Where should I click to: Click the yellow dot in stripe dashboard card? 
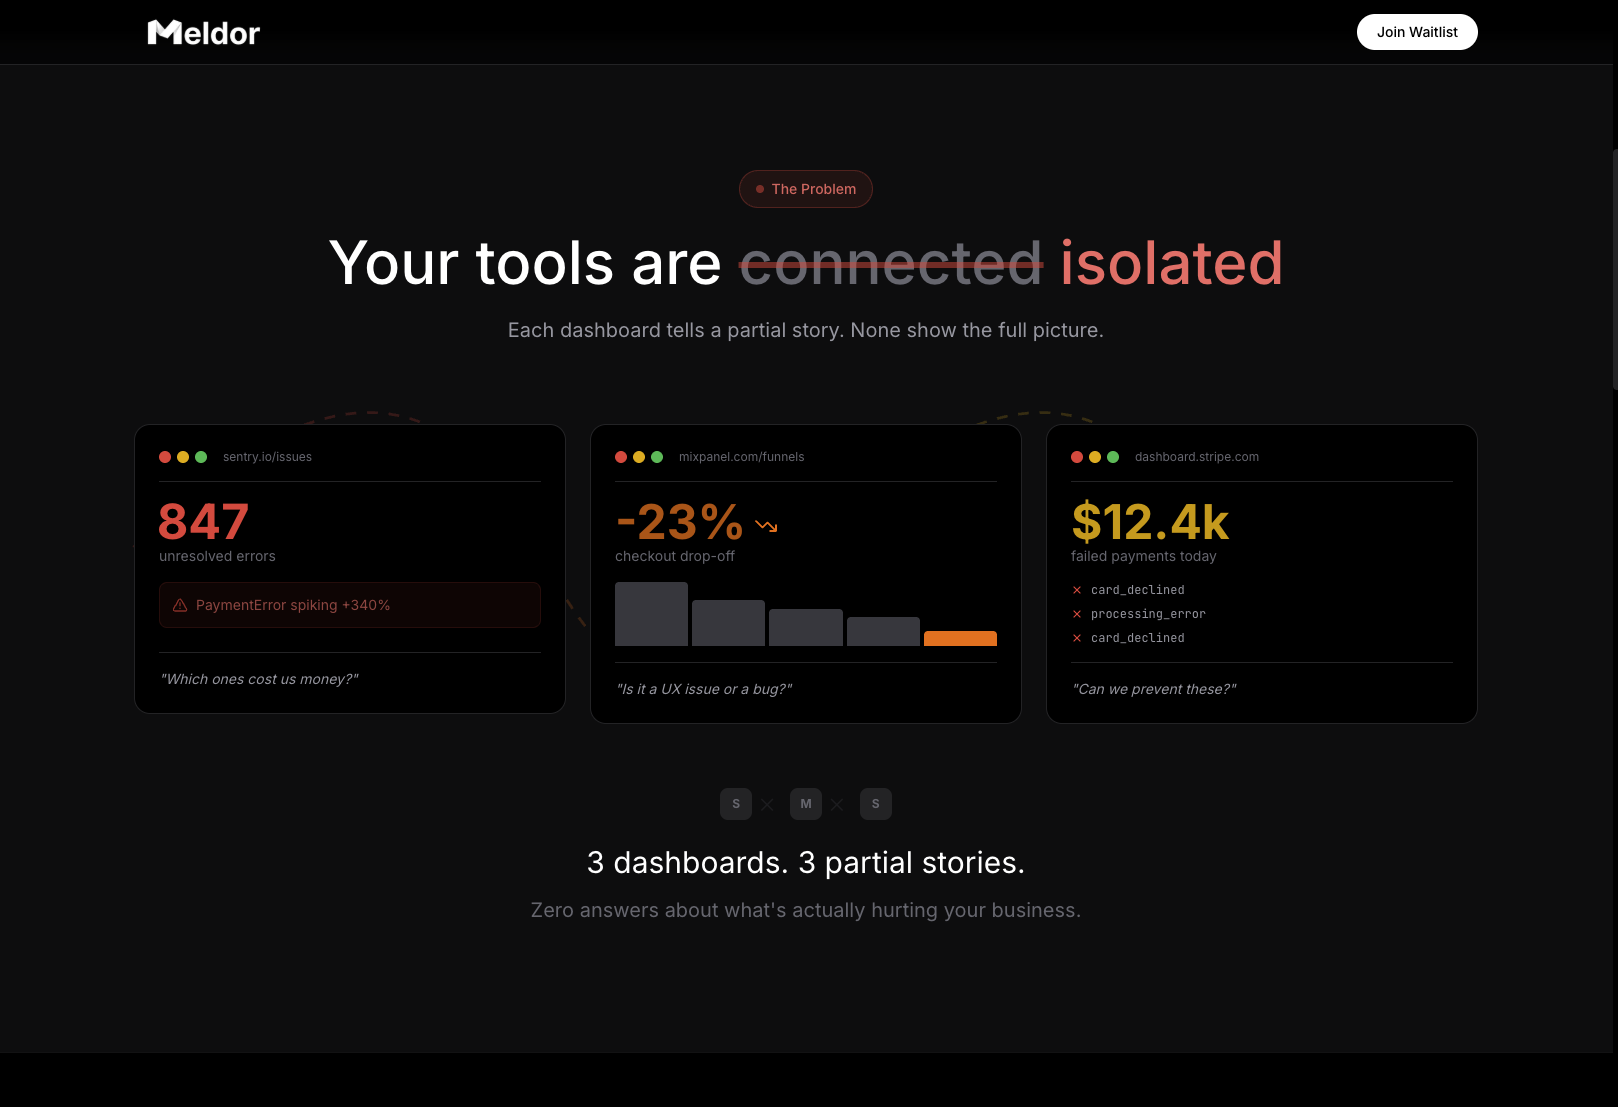1095,457
